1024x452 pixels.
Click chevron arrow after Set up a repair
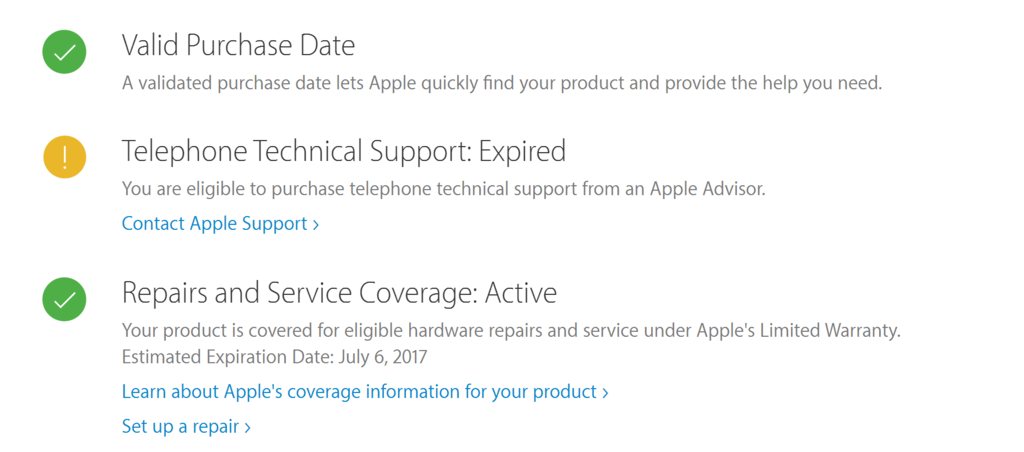(x=247, y=428)
